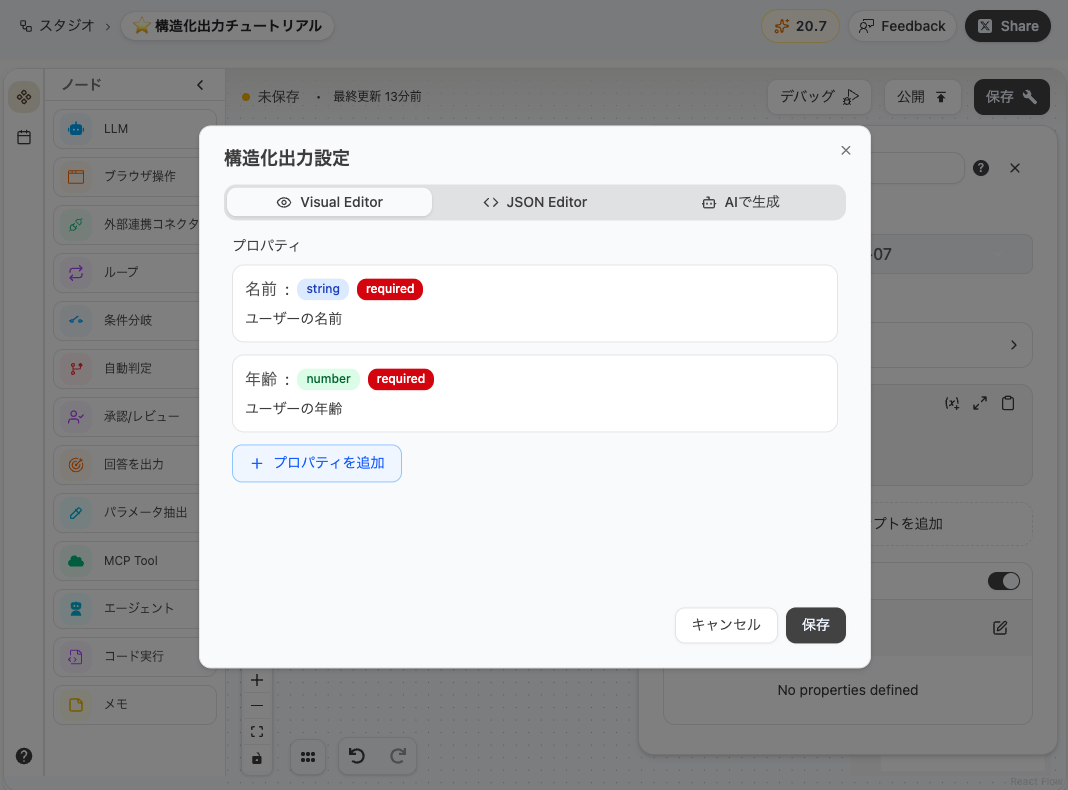Open the calendar icon in left rail
Screen dimensions: 1068x790
click(24, 137)
